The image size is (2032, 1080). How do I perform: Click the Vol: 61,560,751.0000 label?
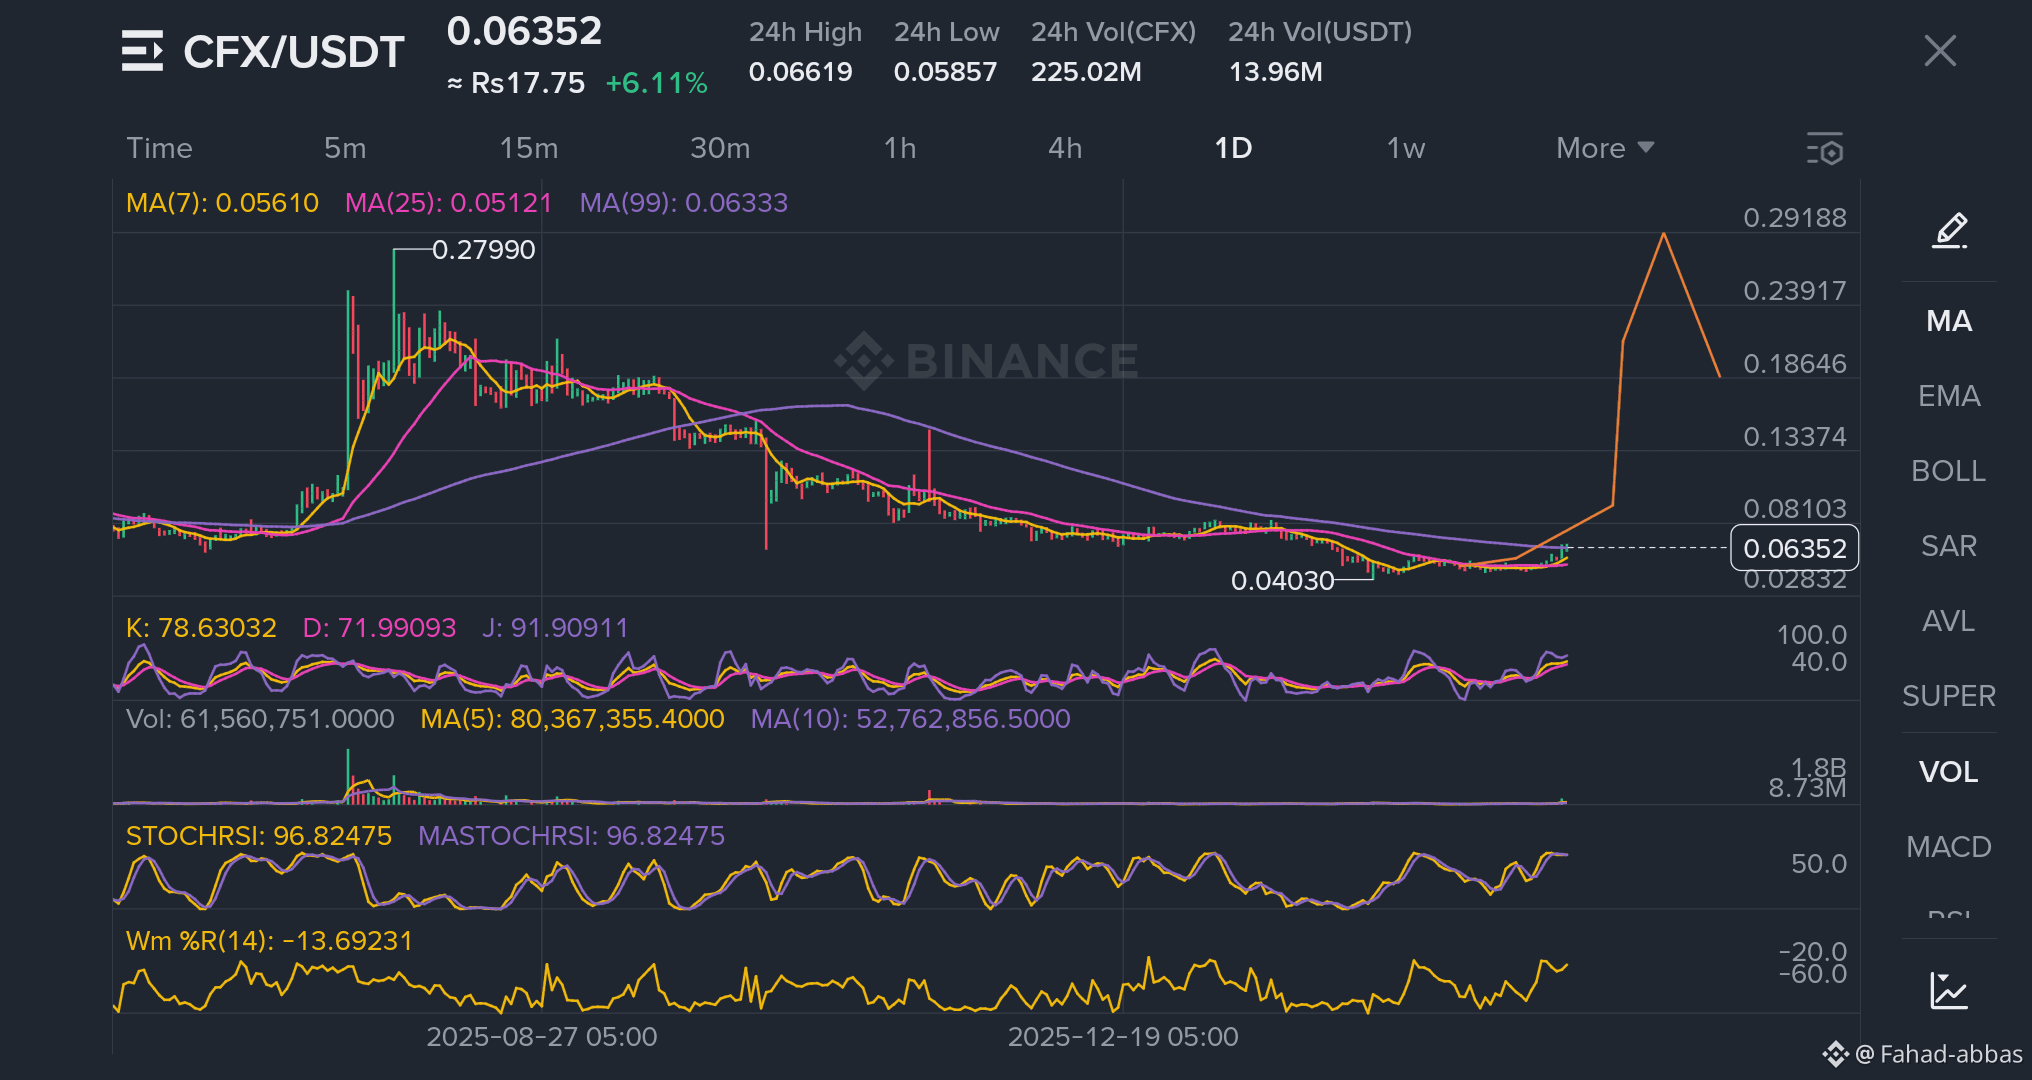260,719
